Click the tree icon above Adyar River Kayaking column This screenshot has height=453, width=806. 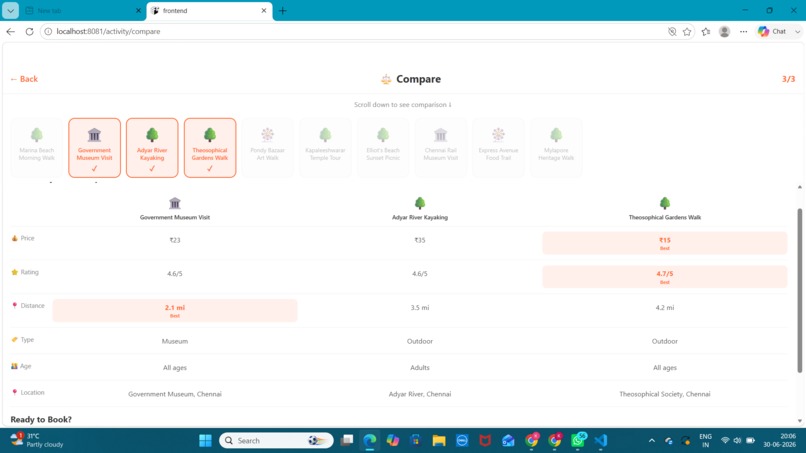point(420,203)
